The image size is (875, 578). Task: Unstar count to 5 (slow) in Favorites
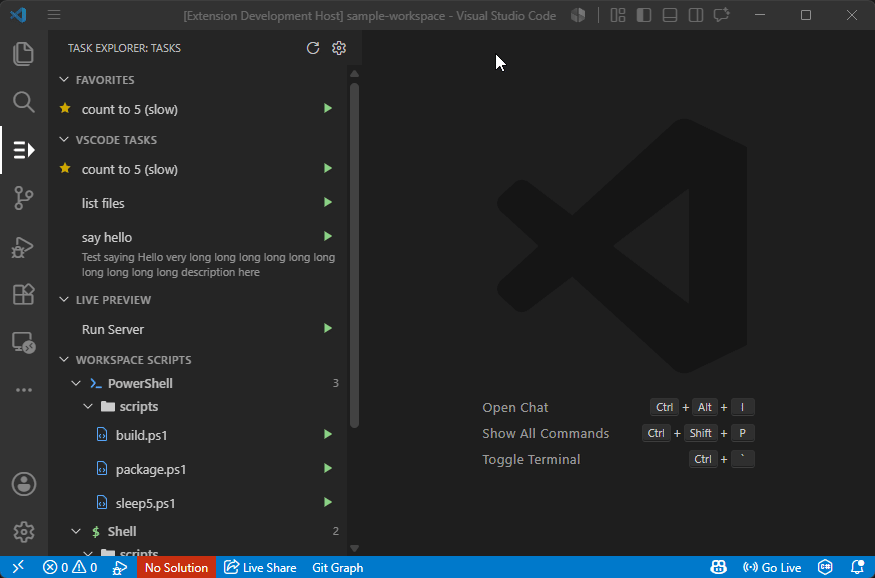click(x=65, y=108)
